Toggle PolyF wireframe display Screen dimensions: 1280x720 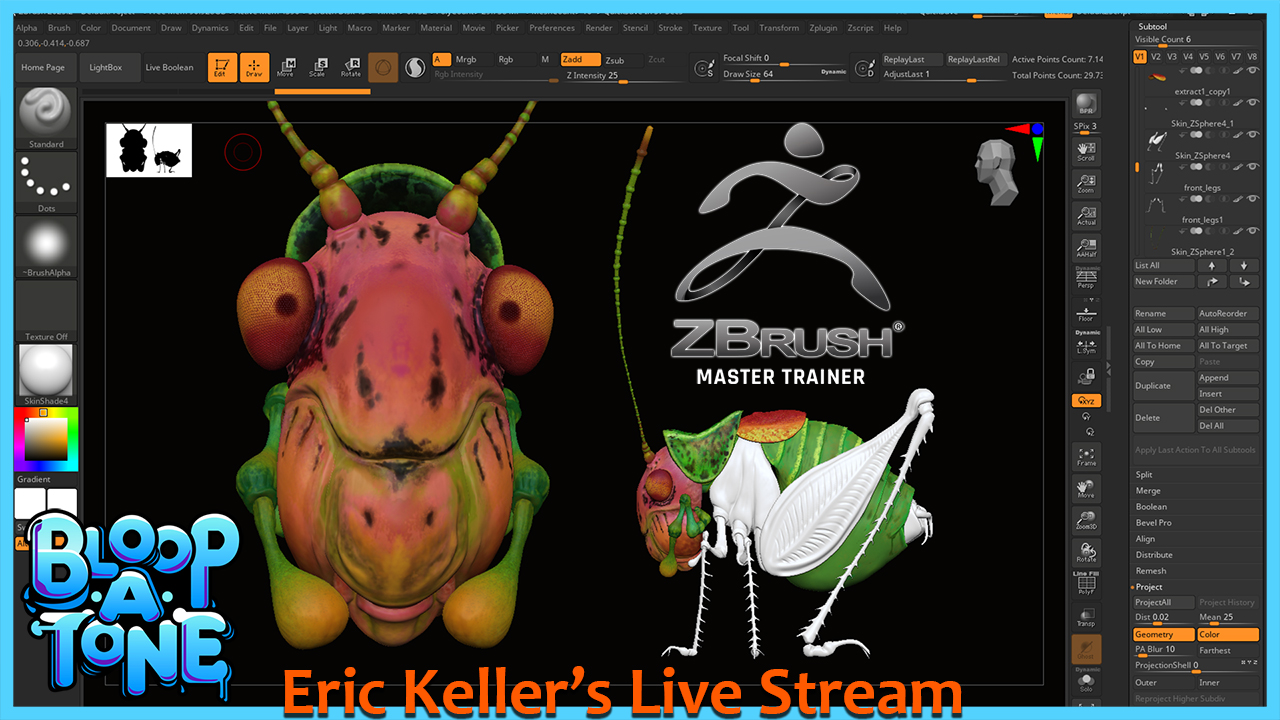click(x=1086, y=584)
